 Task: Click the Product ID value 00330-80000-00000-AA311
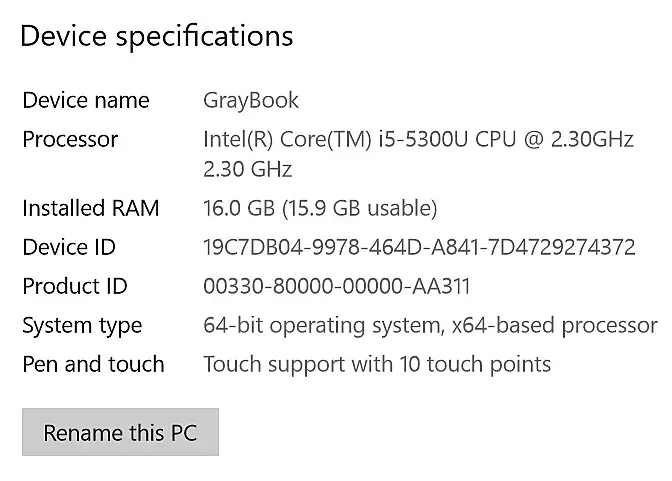pyautogui.click(x=336, y=286)
